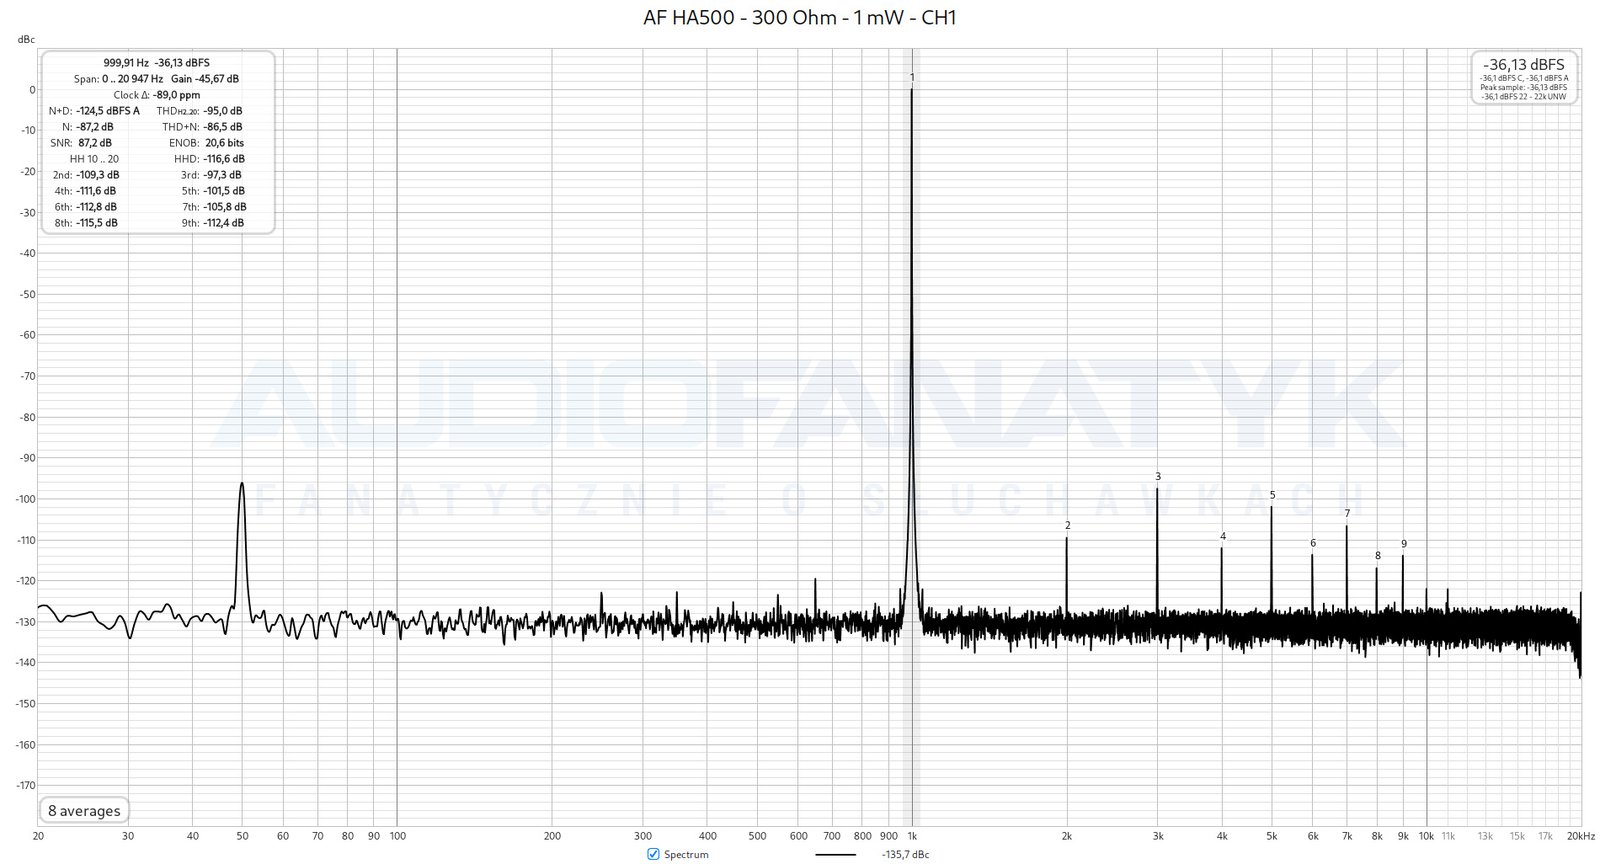The image size is (1600, 864).
Task: Click the '7th: -105,8 dB' harmonic value
Action: point(214,207)
